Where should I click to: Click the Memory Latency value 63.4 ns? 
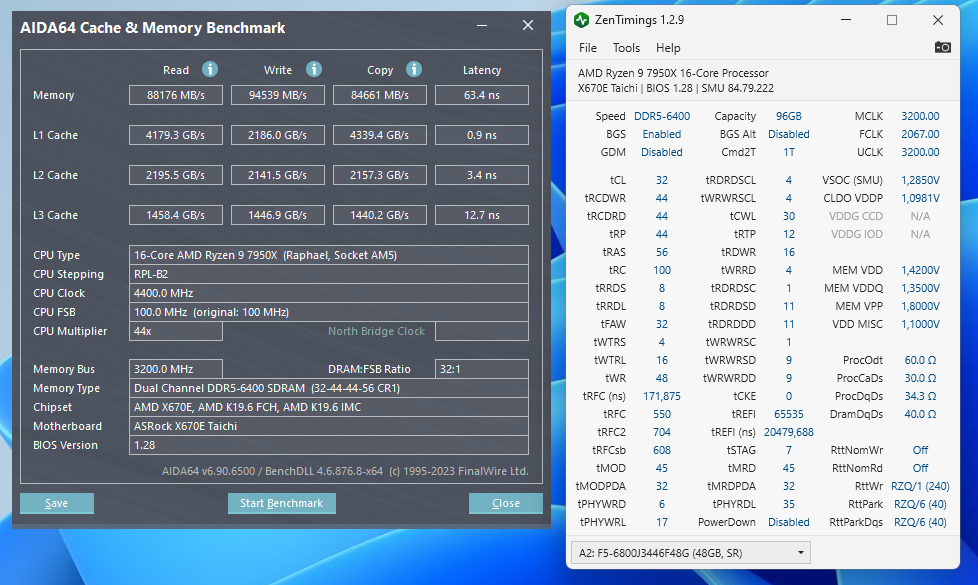coord(482,95)
